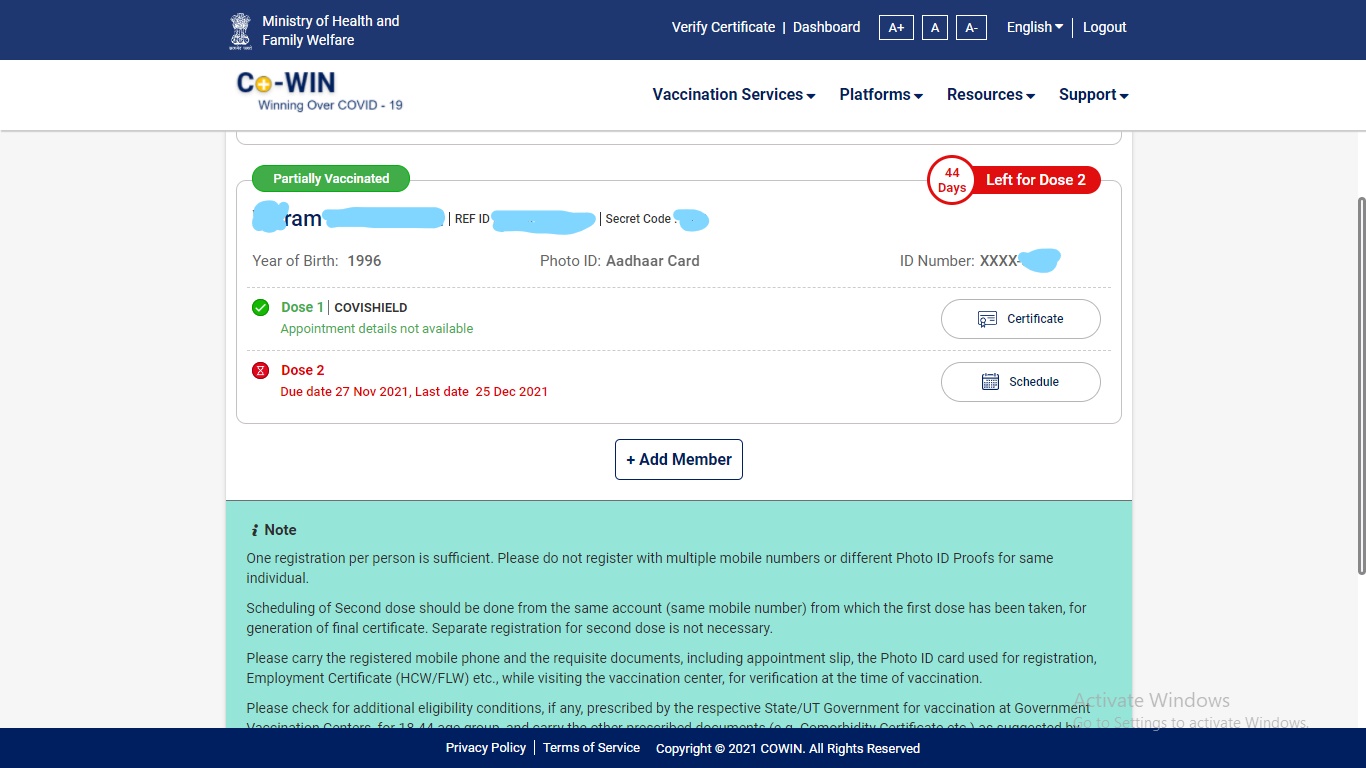This screenshot has height=768, width=1366.
Task: Open Vaccination Services dropdown menu
Action: pyautogui.click(x=734, y=94)
